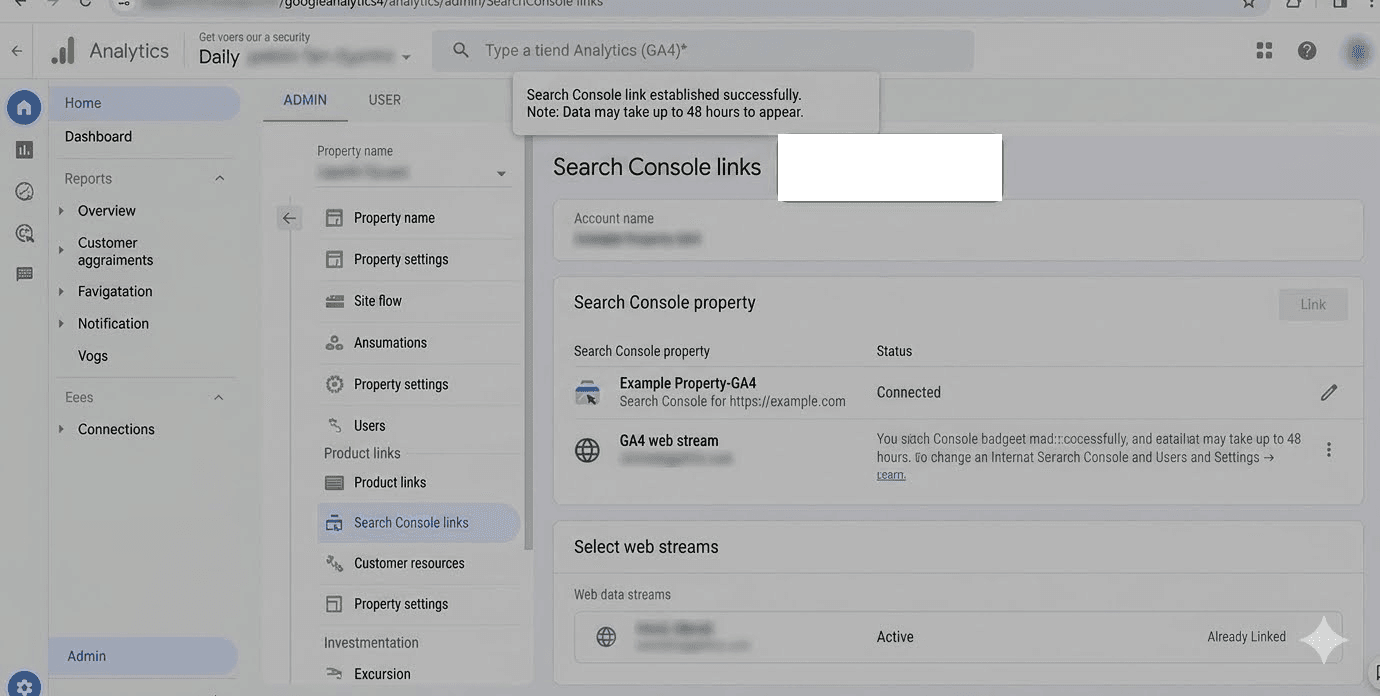Click the search magnifier icon
1380x696 pixels.
click(460, 50)
